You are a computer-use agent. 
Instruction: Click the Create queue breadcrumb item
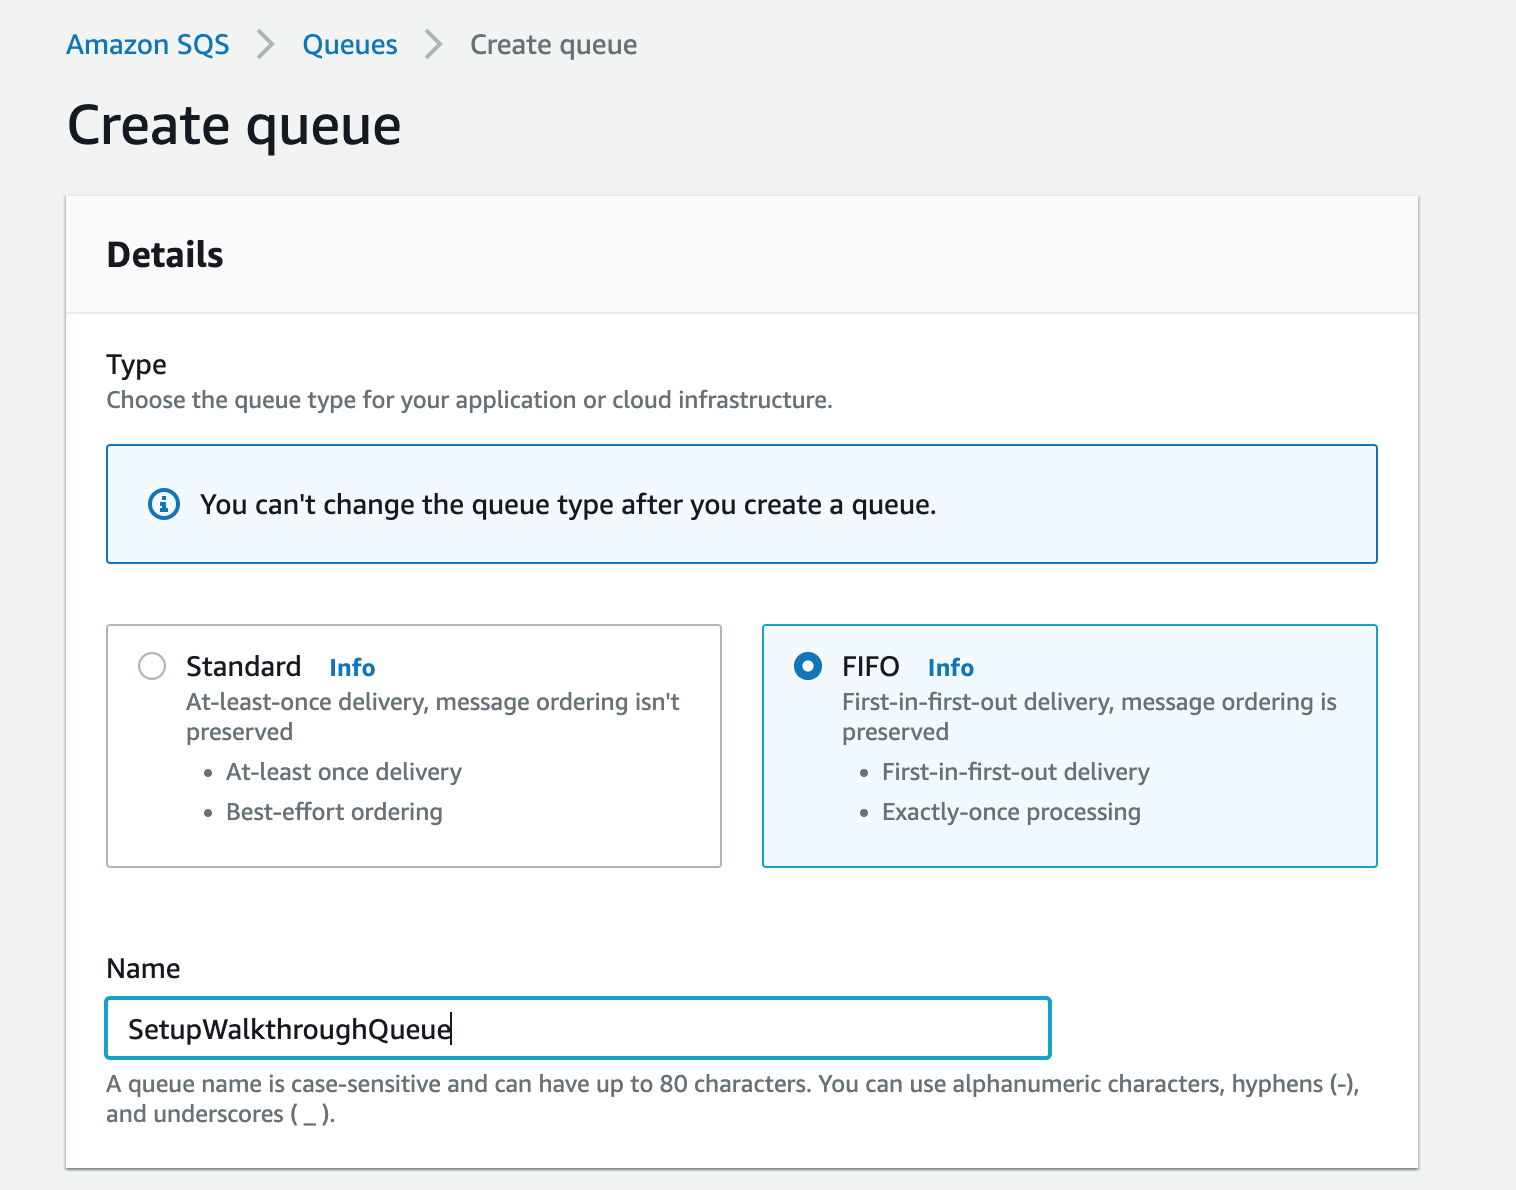[x=553, y=45]
